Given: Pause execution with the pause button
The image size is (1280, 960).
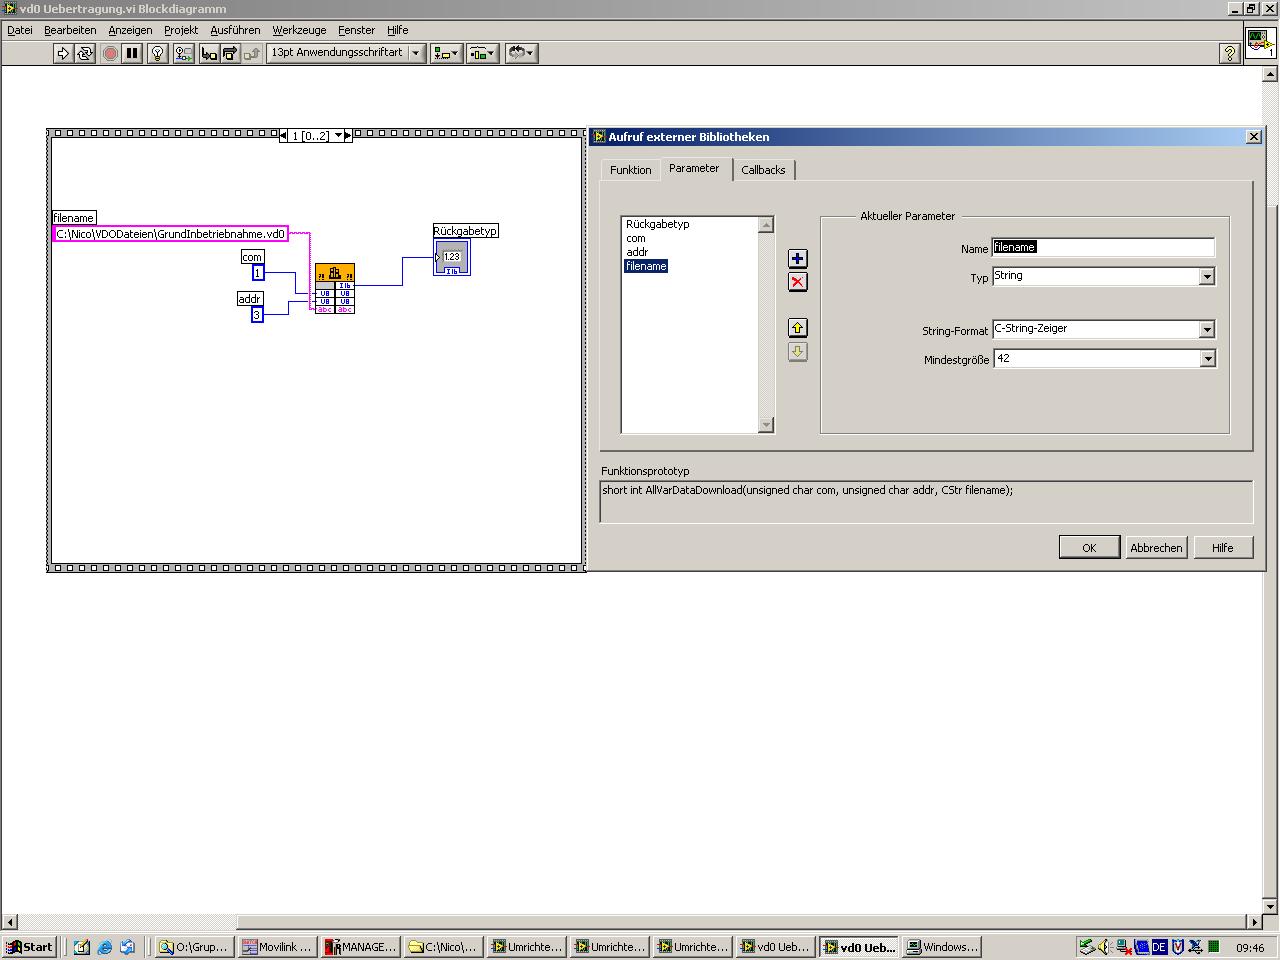Looking at the screenshot, I should [132, 53].
